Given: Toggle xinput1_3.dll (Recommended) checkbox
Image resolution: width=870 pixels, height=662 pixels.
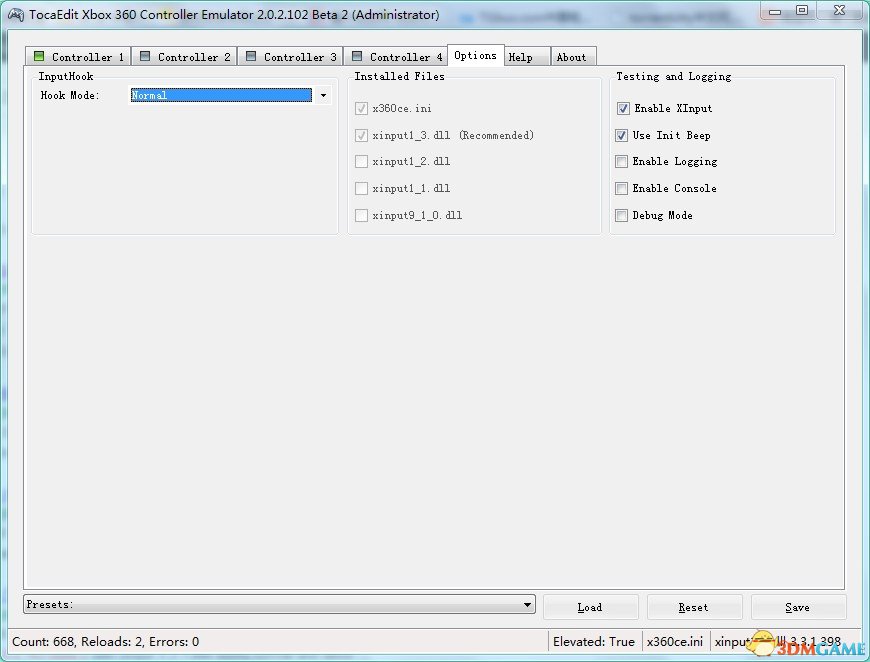Looking at the screenshot, I should click(x=361, y=135).
